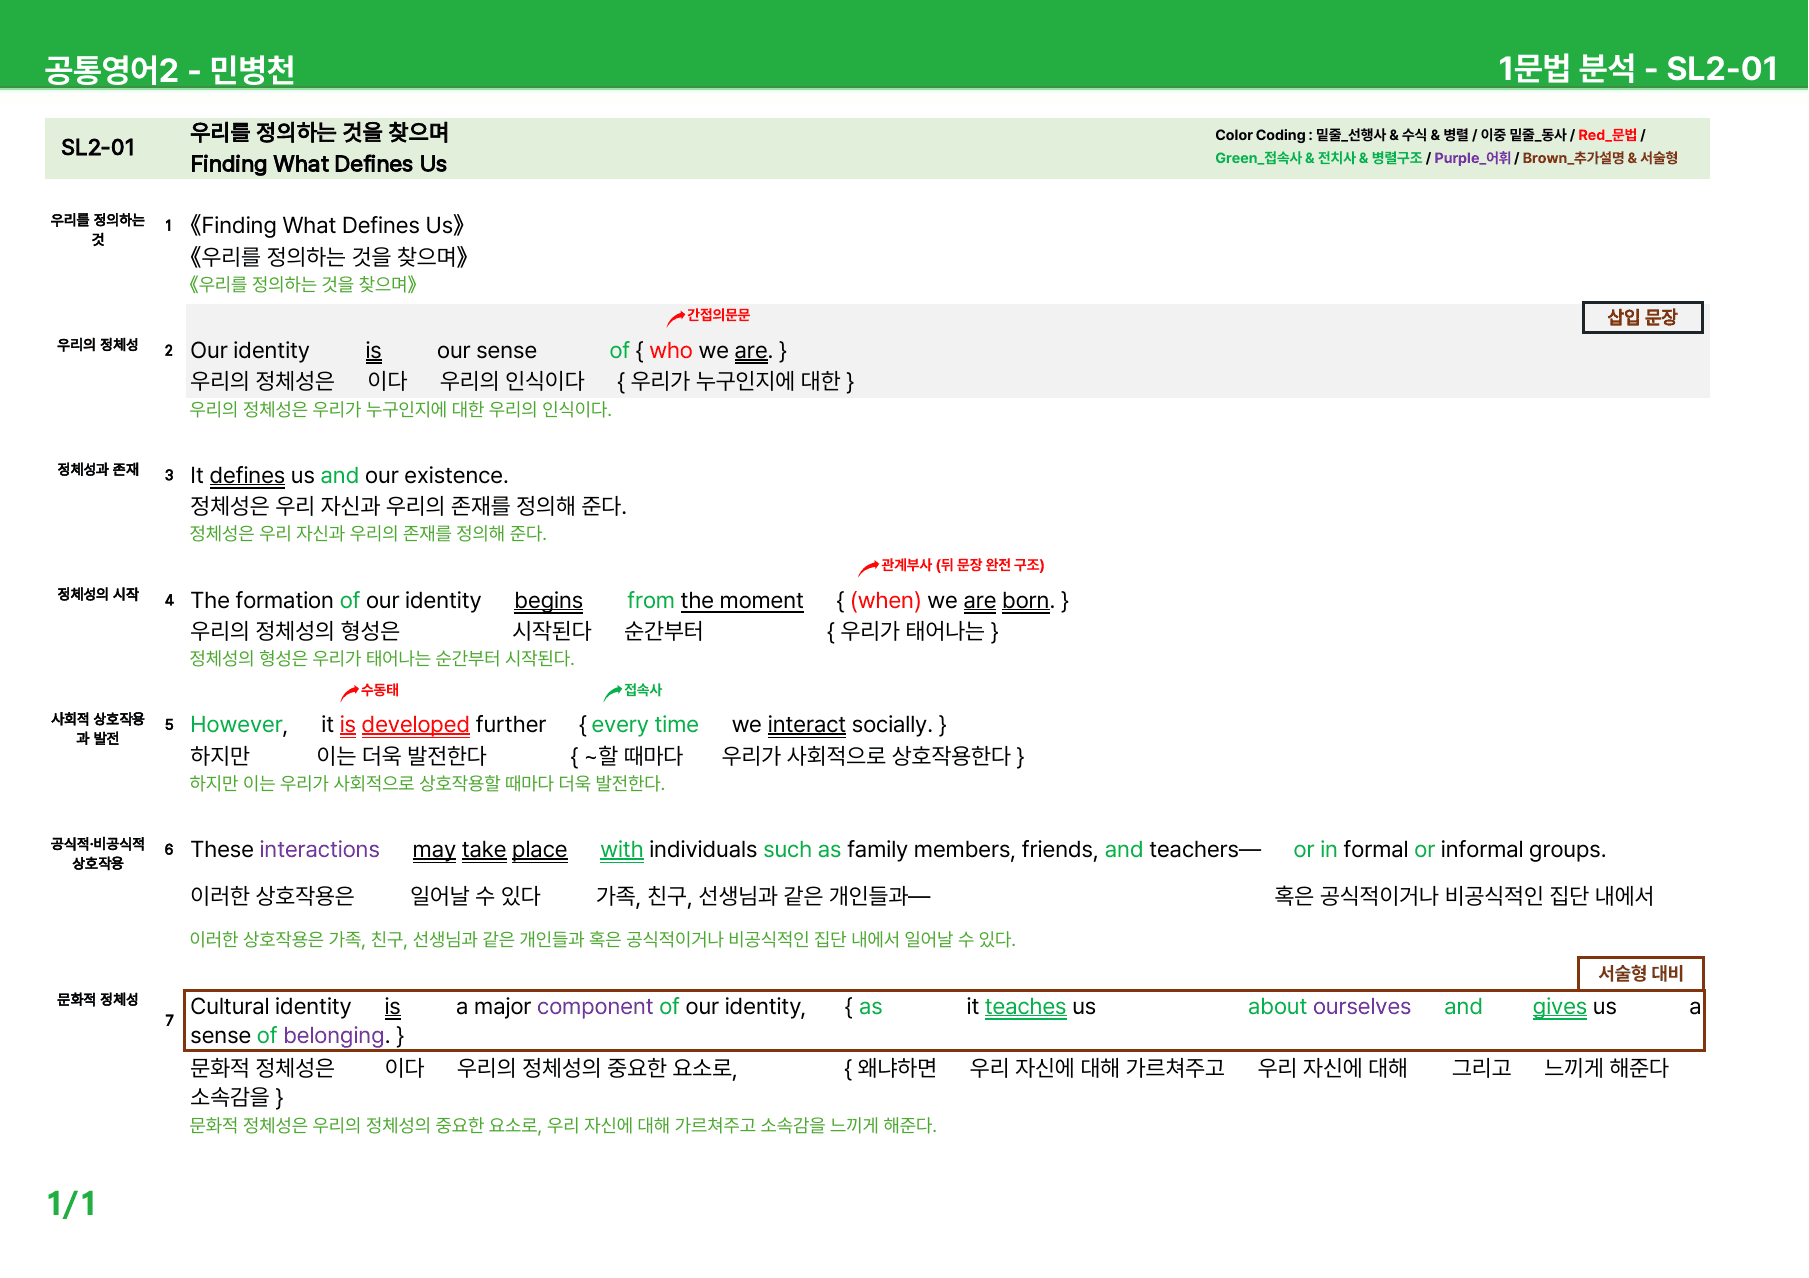
Task: Click 'may take place' in sentence 6
Action: [x=490, y=850]
